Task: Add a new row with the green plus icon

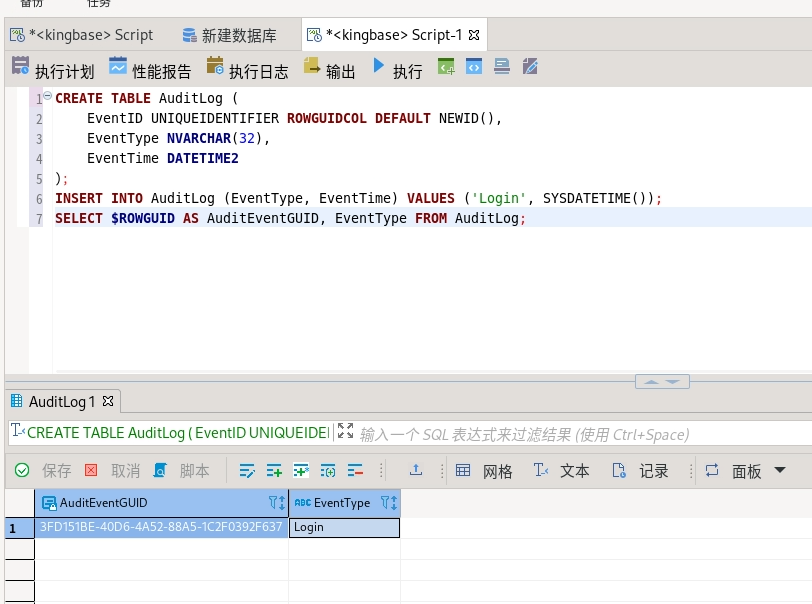Action: pyautogui.click(x=274, y=470)
